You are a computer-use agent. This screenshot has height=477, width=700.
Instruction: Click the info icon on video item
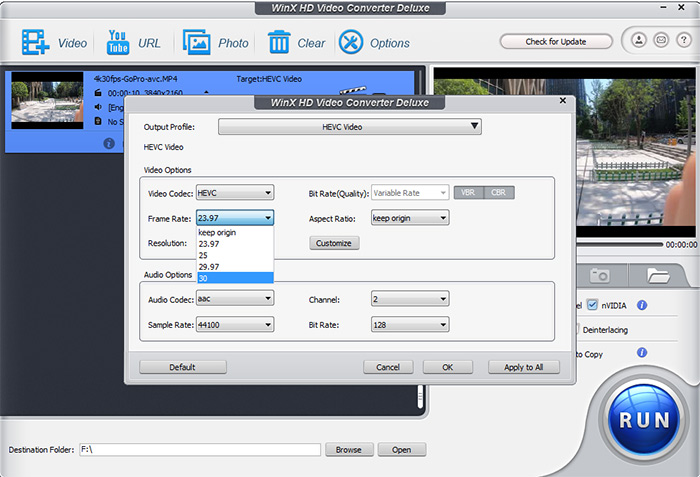point(109,143)
